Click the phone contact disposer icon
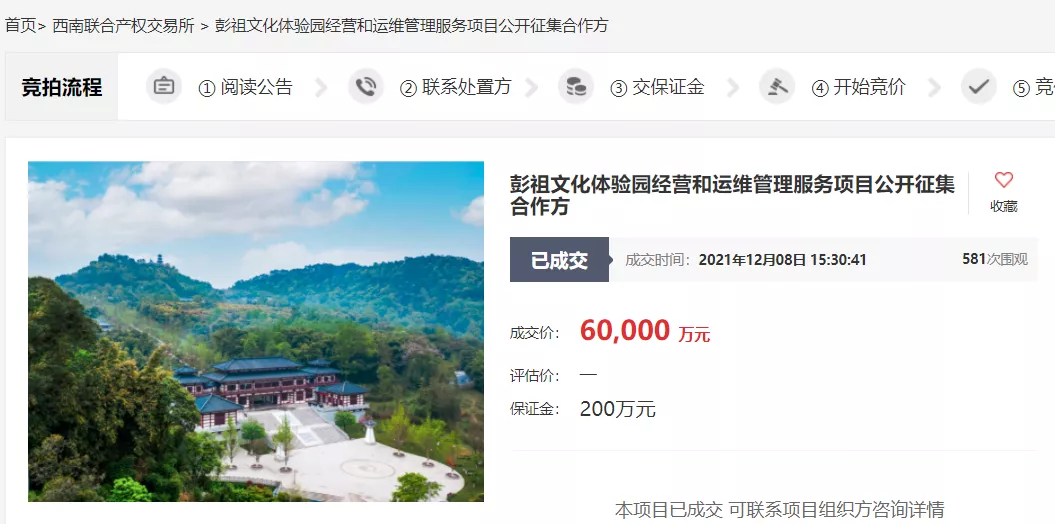 coord(365,87)
